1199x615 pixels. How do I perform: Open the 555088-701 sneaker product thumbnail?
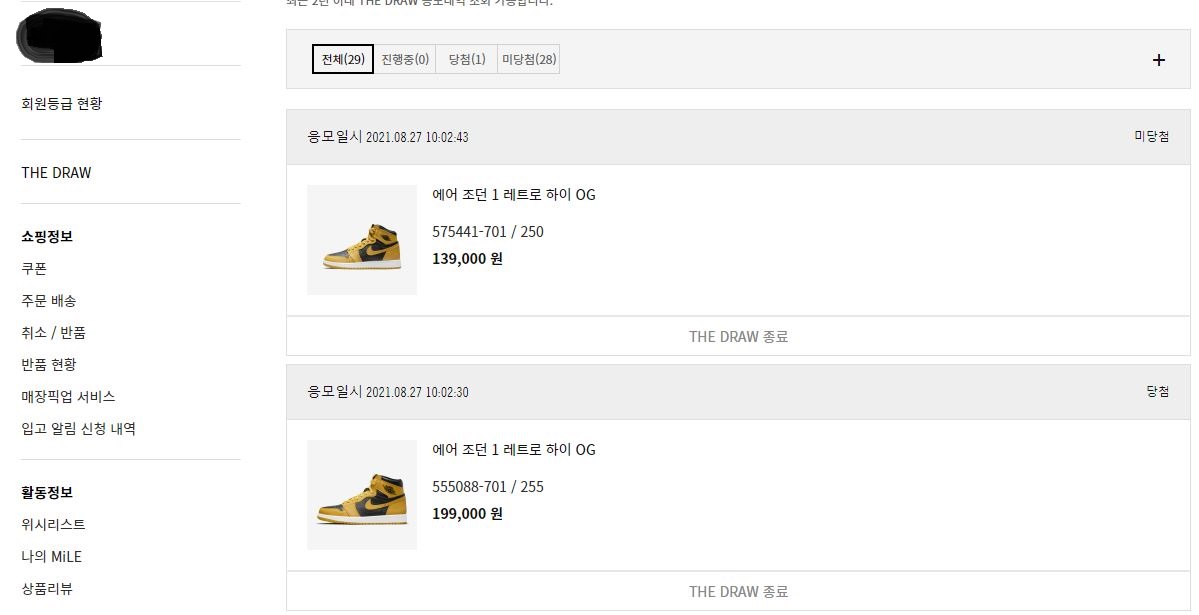point(362,495)
